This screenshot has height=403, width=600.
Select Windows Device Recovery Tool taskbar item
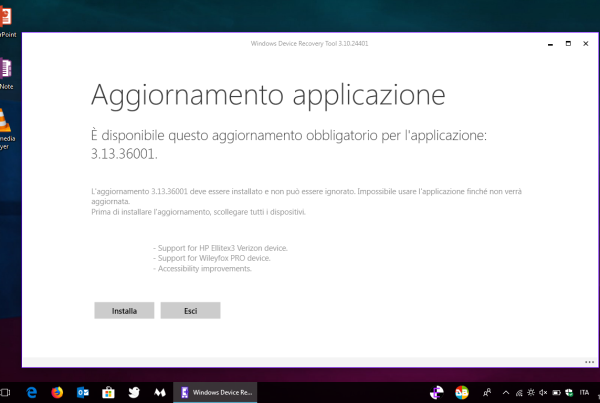point(217,392)
